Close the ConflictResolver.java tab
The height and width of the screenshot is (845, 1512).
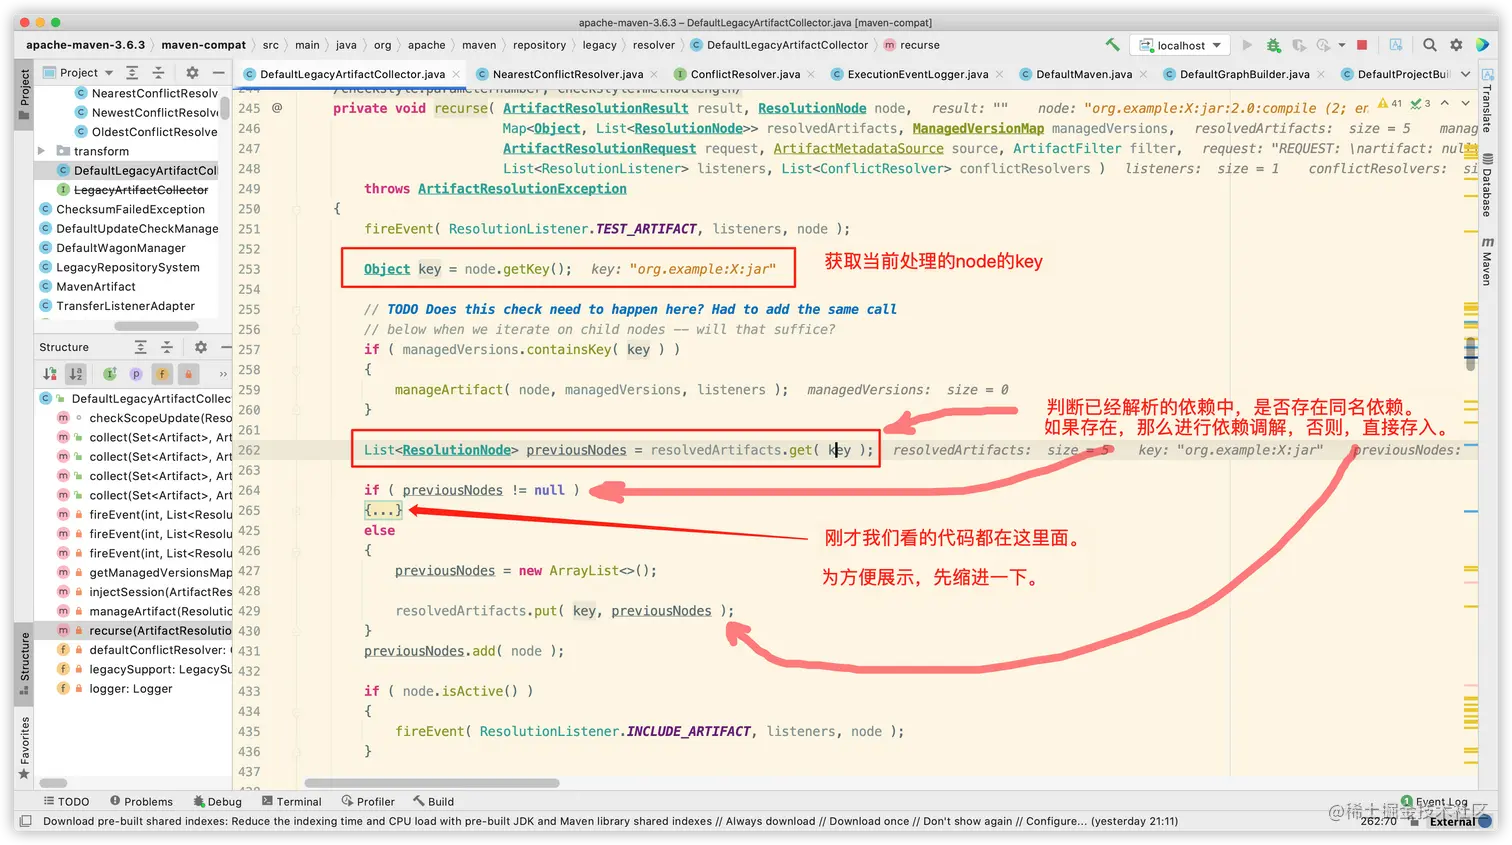pyautogui.click(x=811, y=74)
